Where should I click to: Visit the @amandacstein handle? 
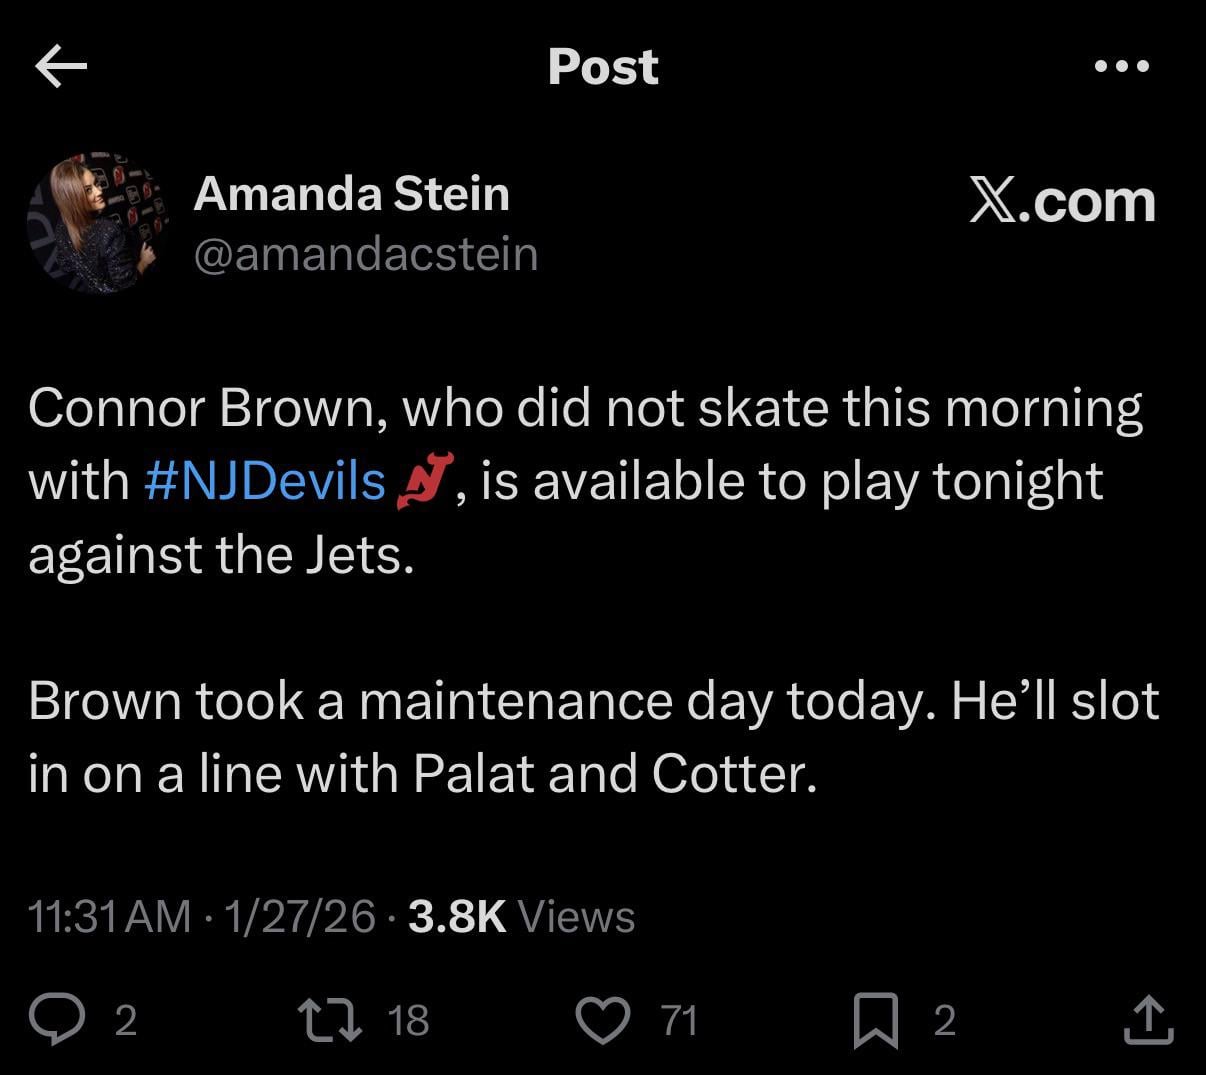point(365,254)
